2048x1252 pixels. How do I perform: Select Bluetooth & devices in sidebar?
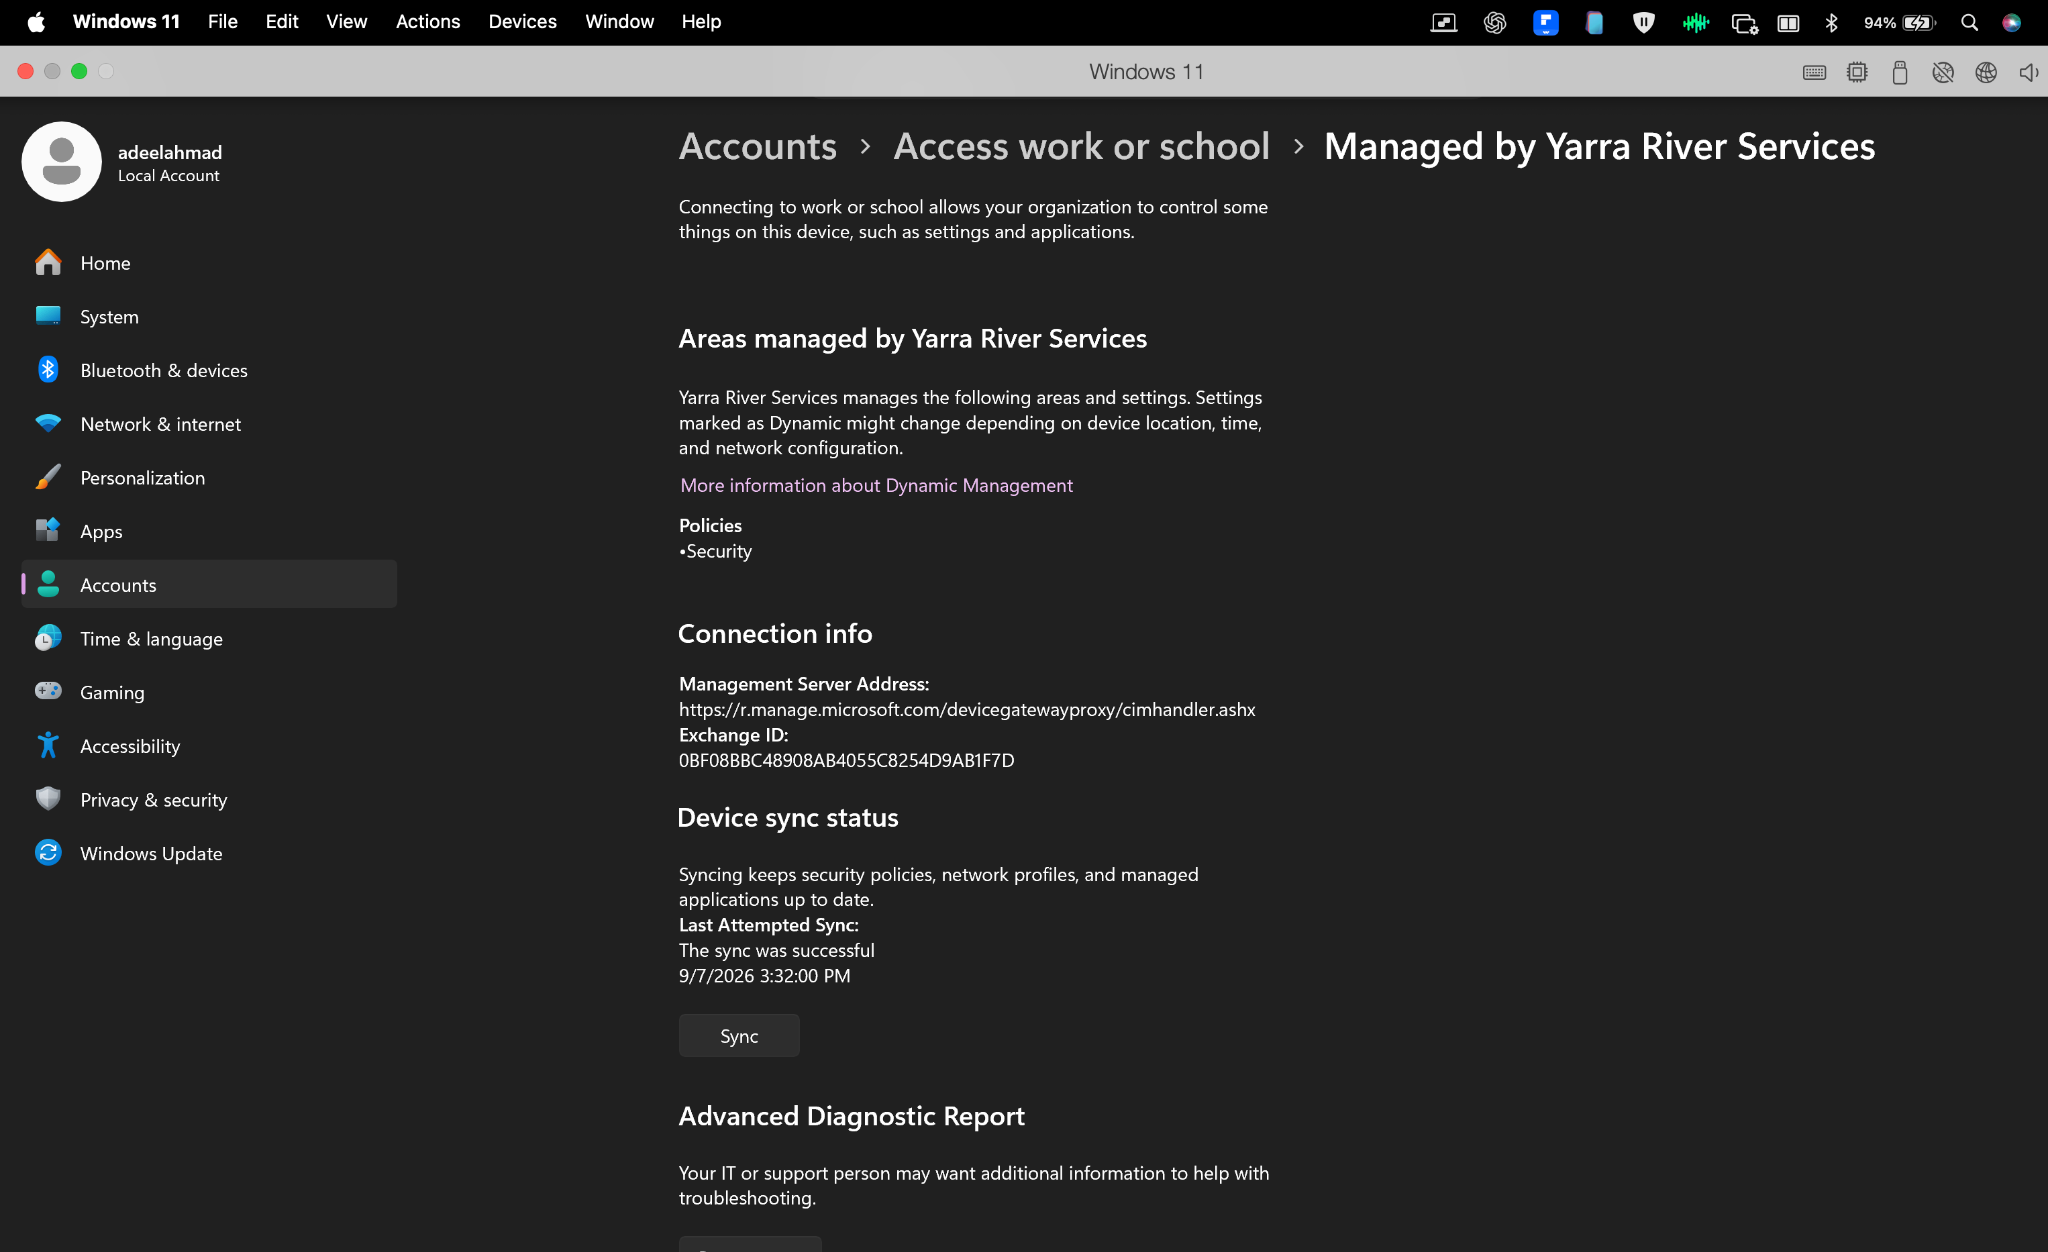click(209, 370)
